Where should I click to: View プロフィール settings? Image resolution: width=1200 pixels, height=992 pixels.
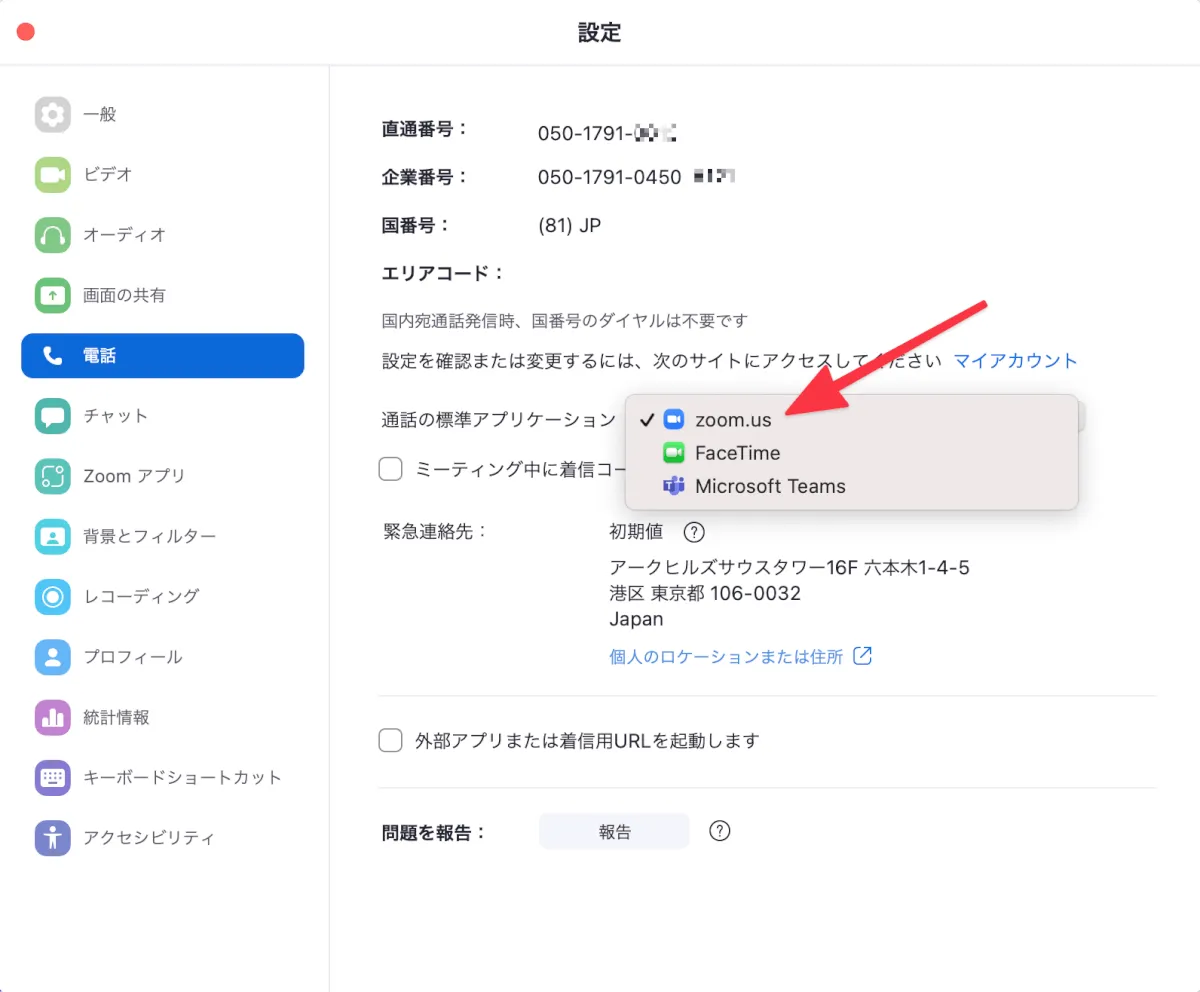point(162,657)
